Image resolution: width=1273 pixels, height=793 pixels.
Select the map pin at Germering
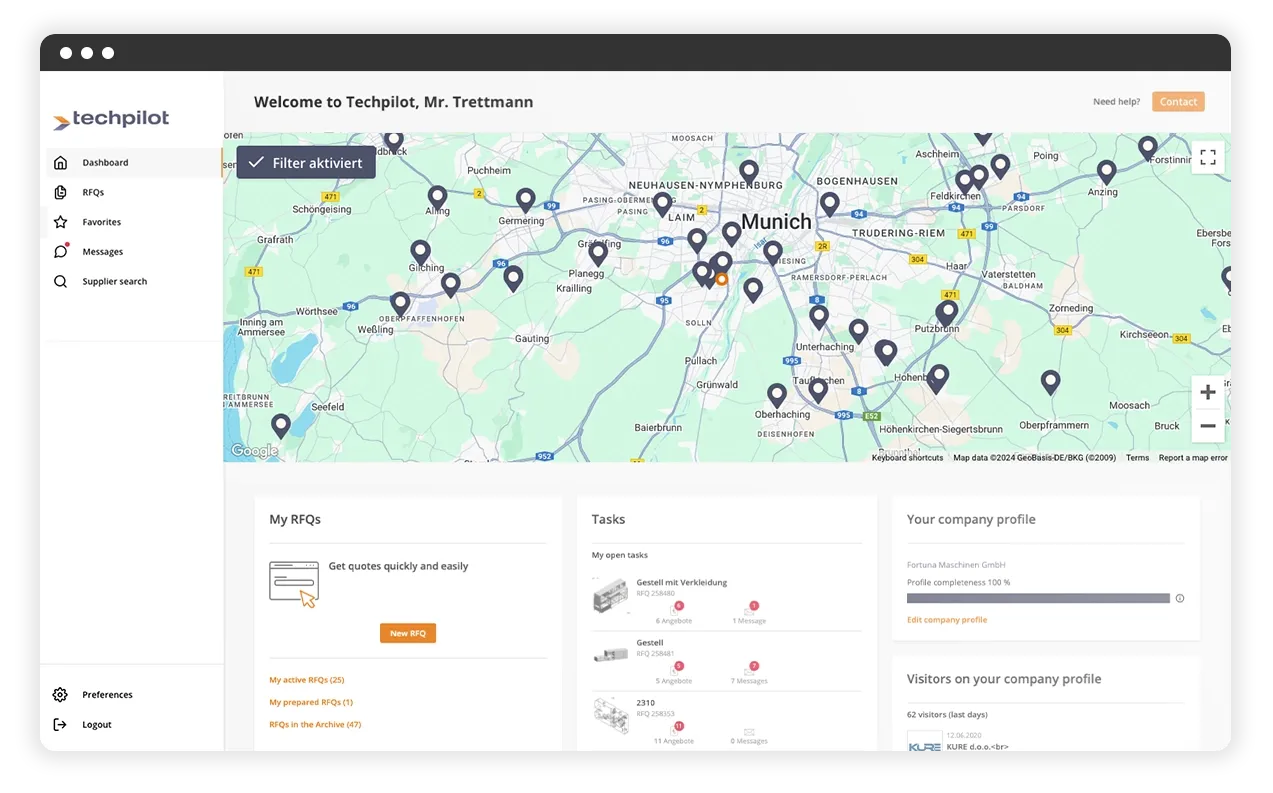pos(525,200)
